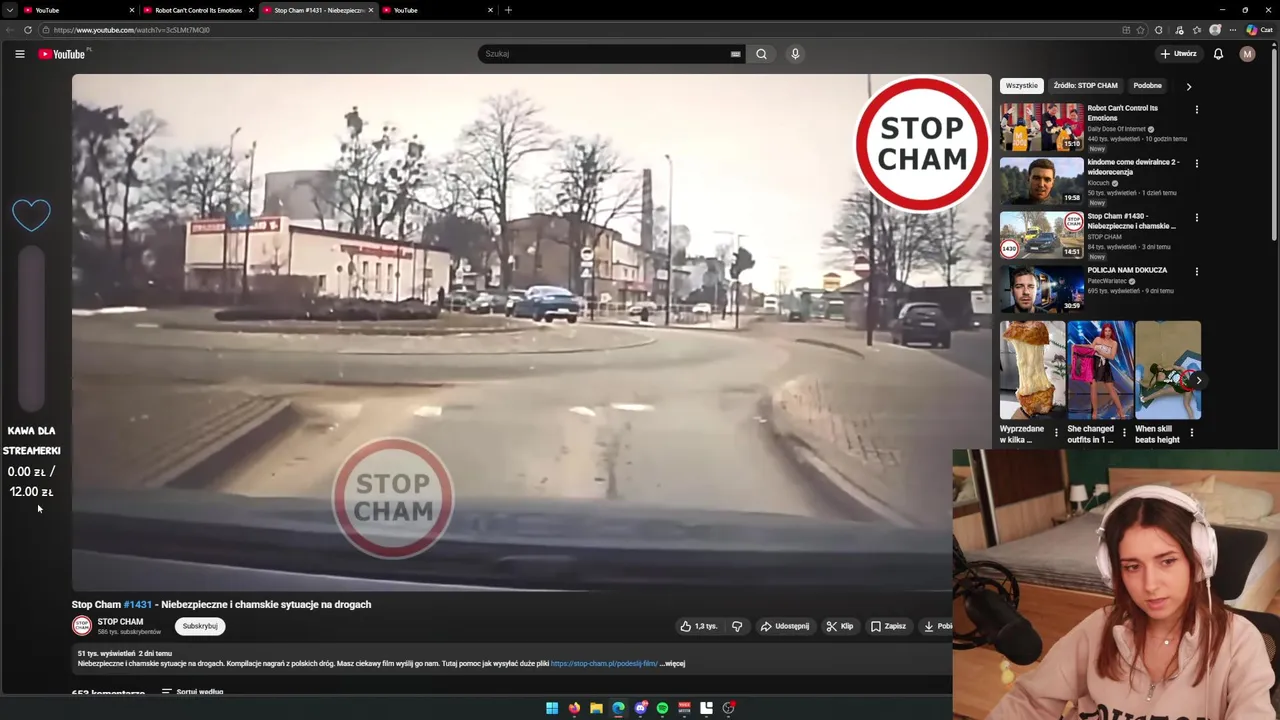Open options menu for POLICJA NAM DOKUCZA
Viewport: 1280px width, 720px height.
pyautogui.click(x=1196, y=271)
